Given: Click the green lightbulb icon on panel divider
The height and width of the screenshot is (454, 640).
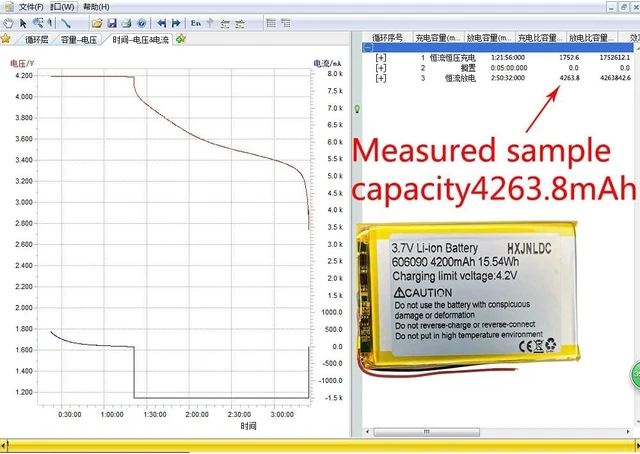Looking at the screenshot, I should tap(357, 109).
